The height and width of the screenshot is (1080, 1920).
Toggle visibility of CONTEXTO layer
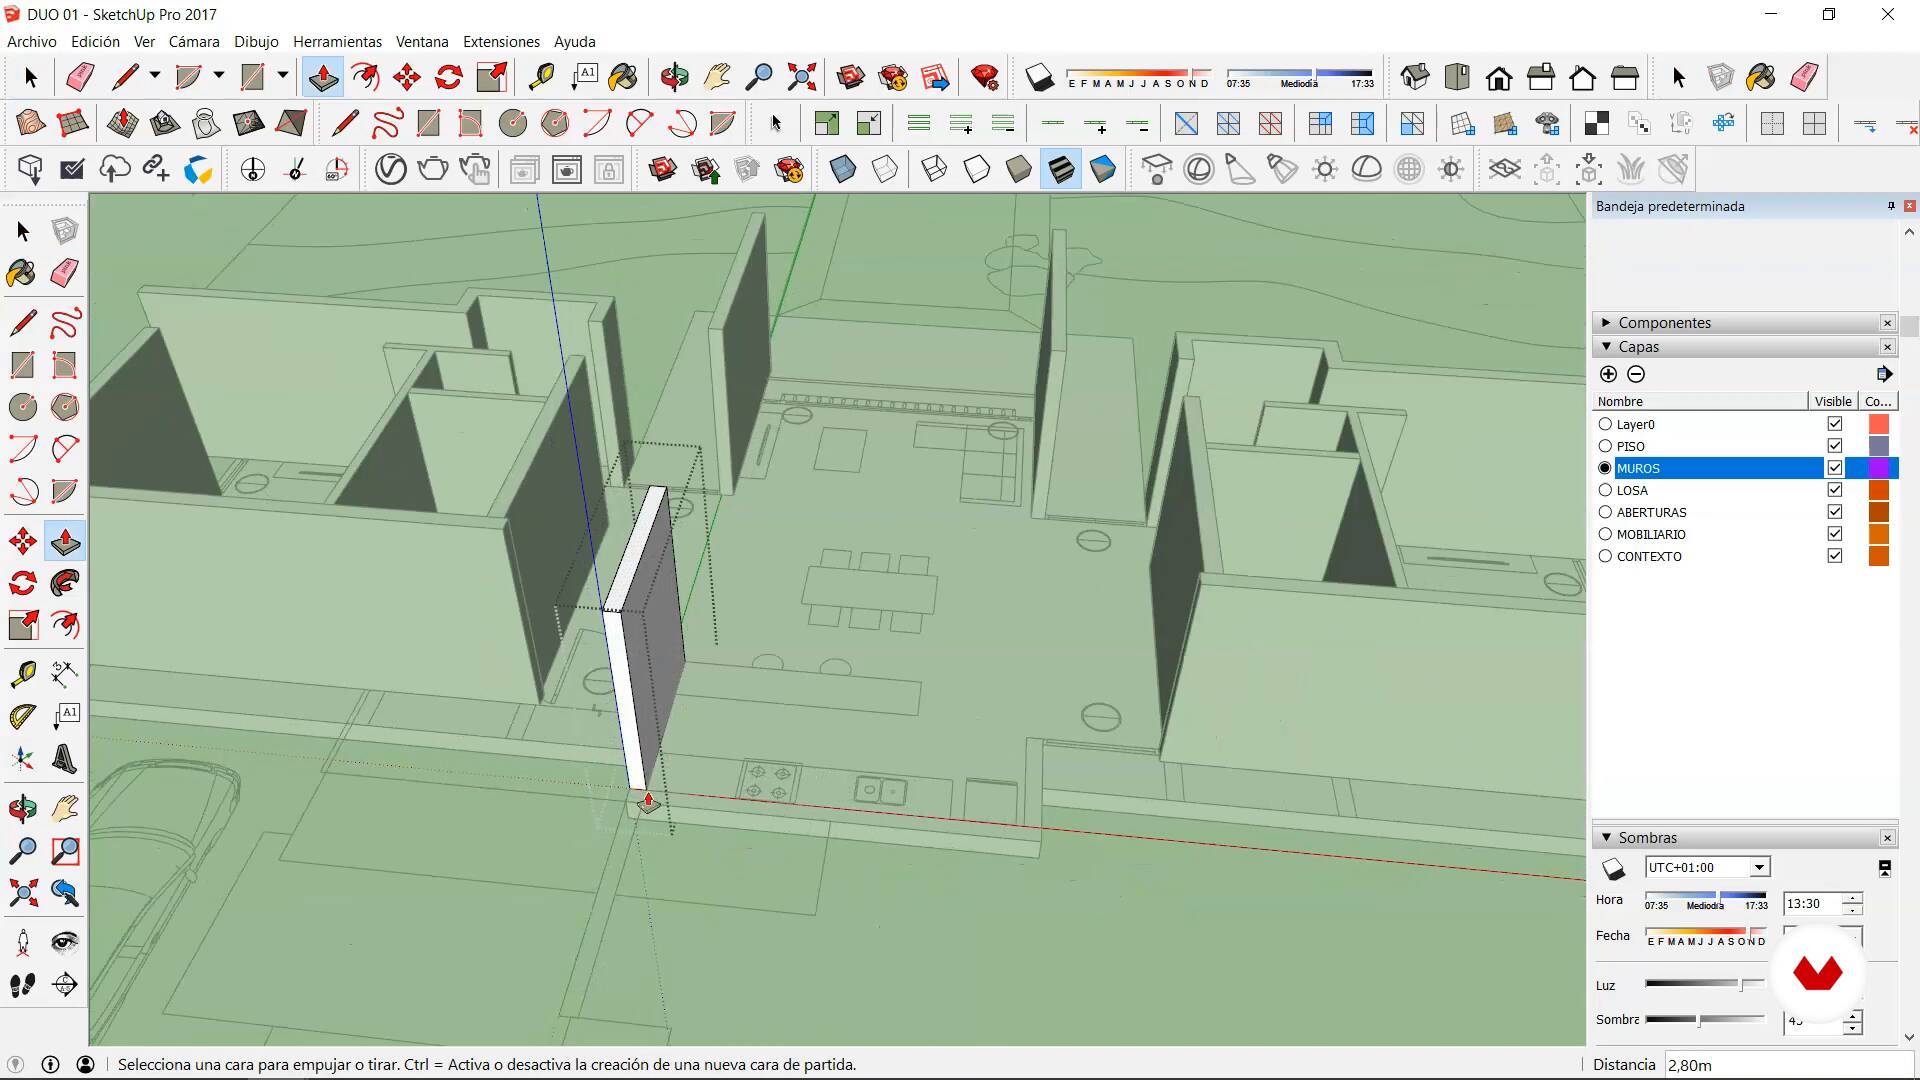[x=1835, y=556]
